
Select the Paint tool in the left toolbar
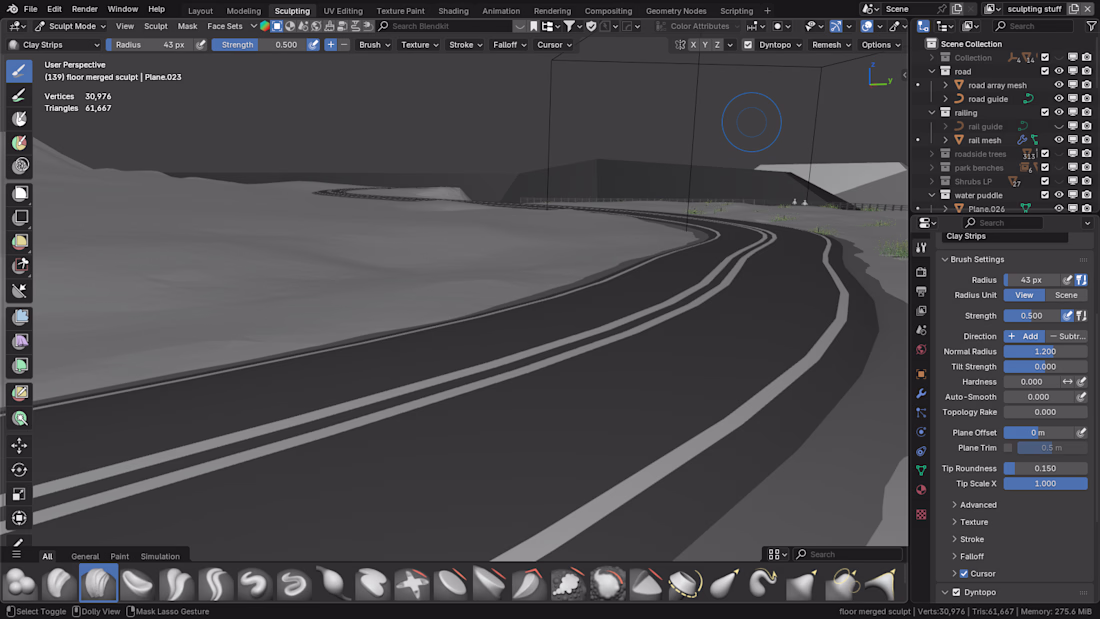click(x=20, y=95)
